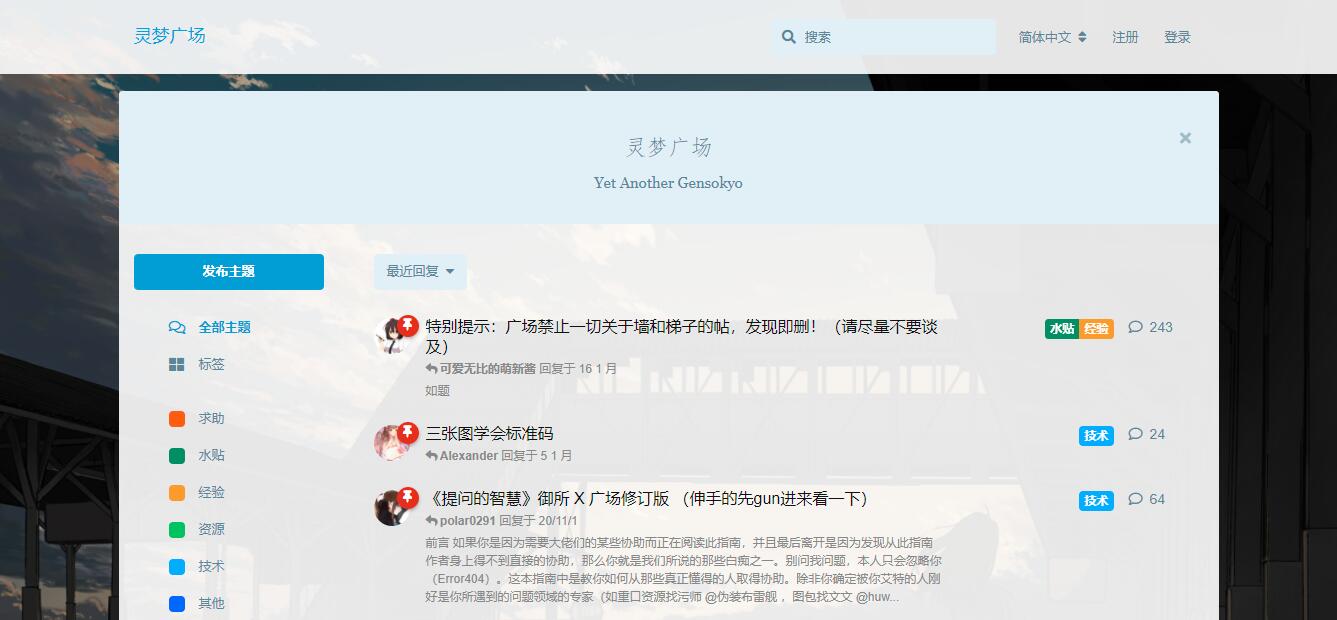Image resolution: width=1337 pixels, height=620 pixels.
Task: Click the tags grid icon in sidebar
Action: pos(177,365)
